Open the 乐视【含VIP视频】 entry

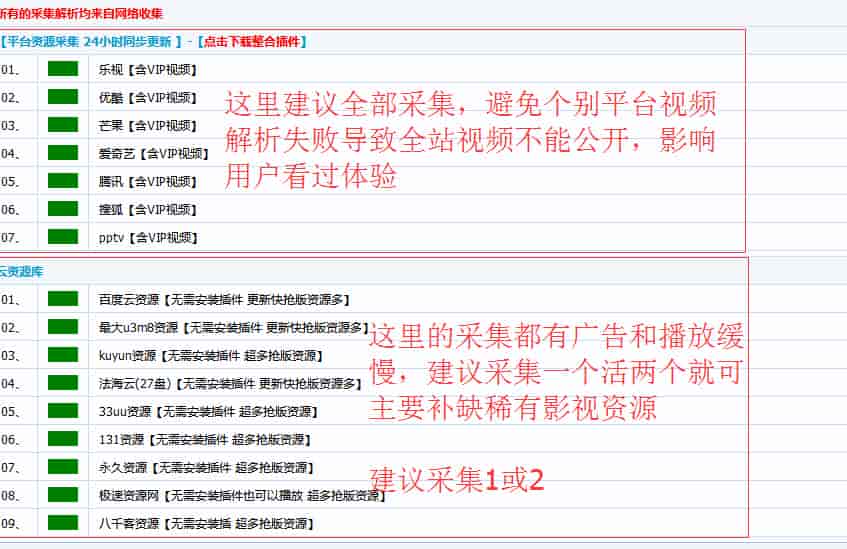pos(148,70)
